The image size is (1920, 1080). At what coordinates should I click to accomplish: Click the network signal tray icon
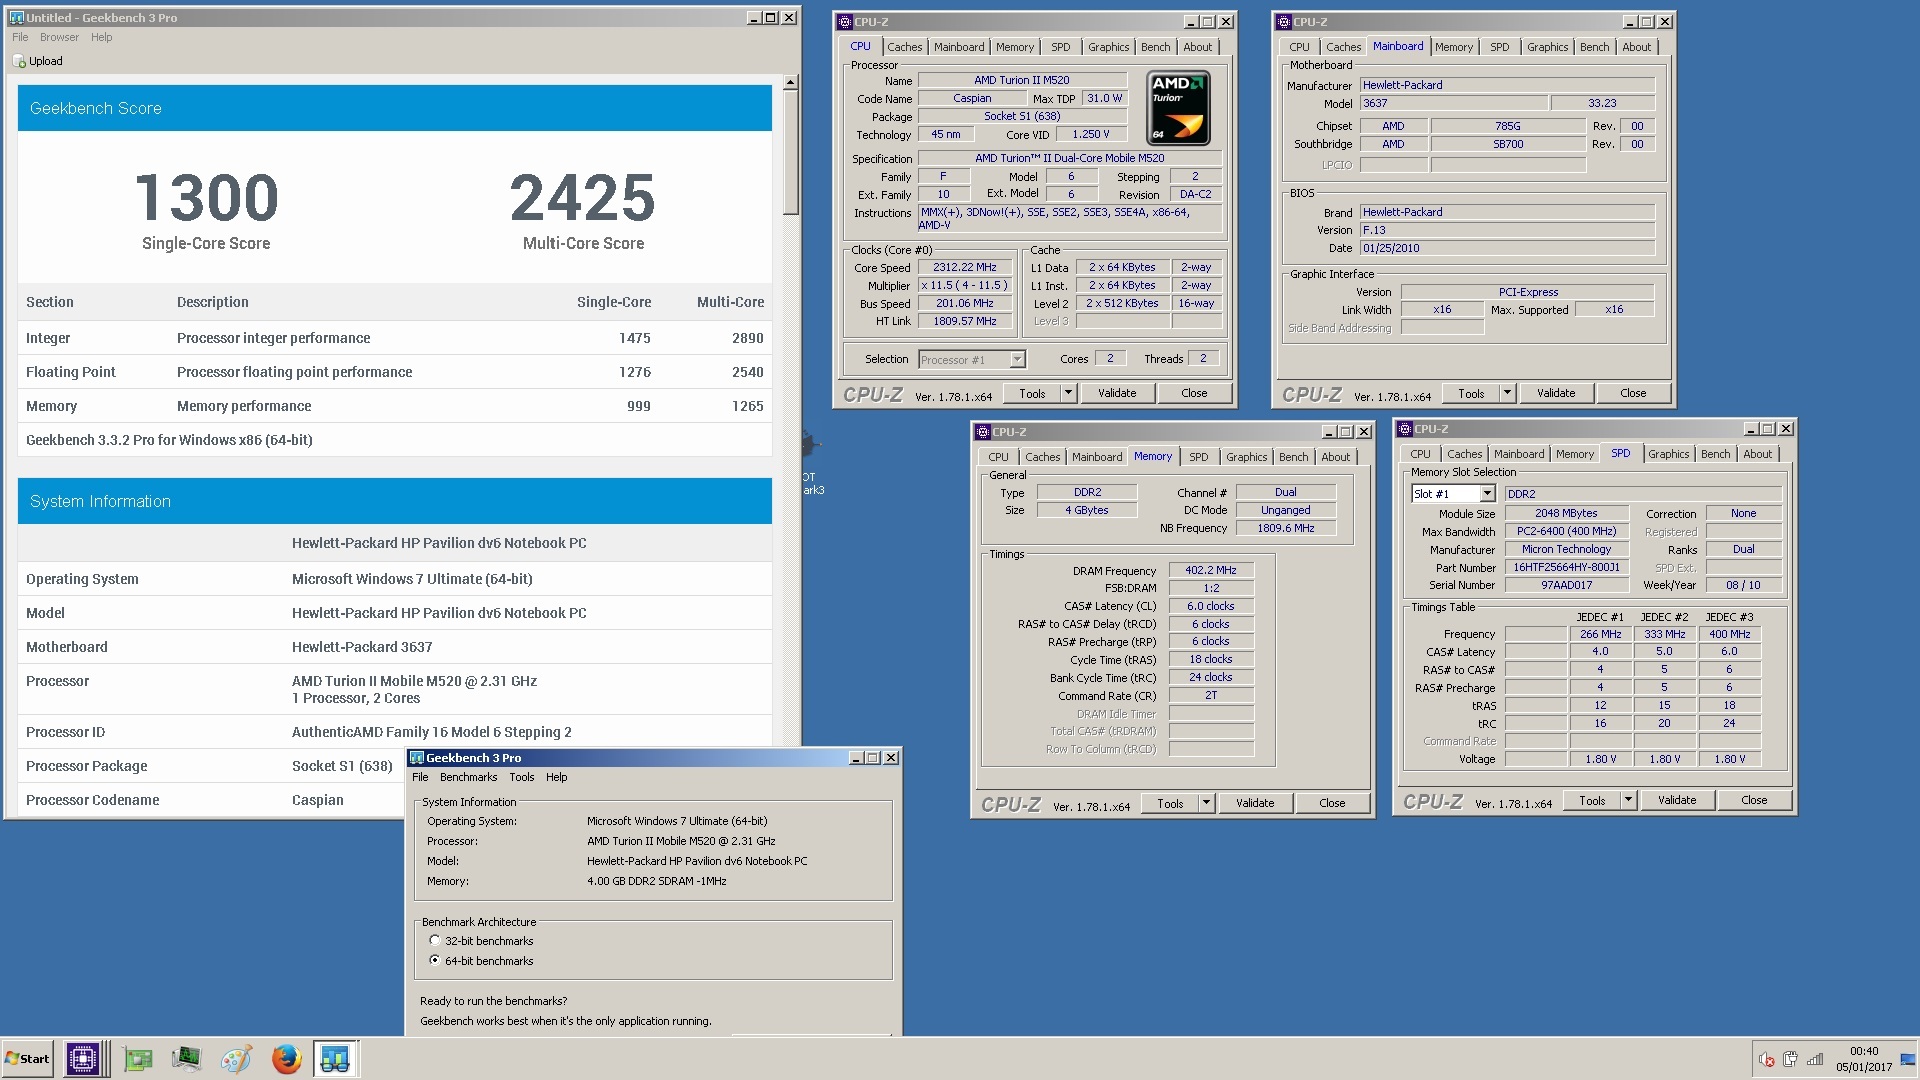click(1815, 1059)
